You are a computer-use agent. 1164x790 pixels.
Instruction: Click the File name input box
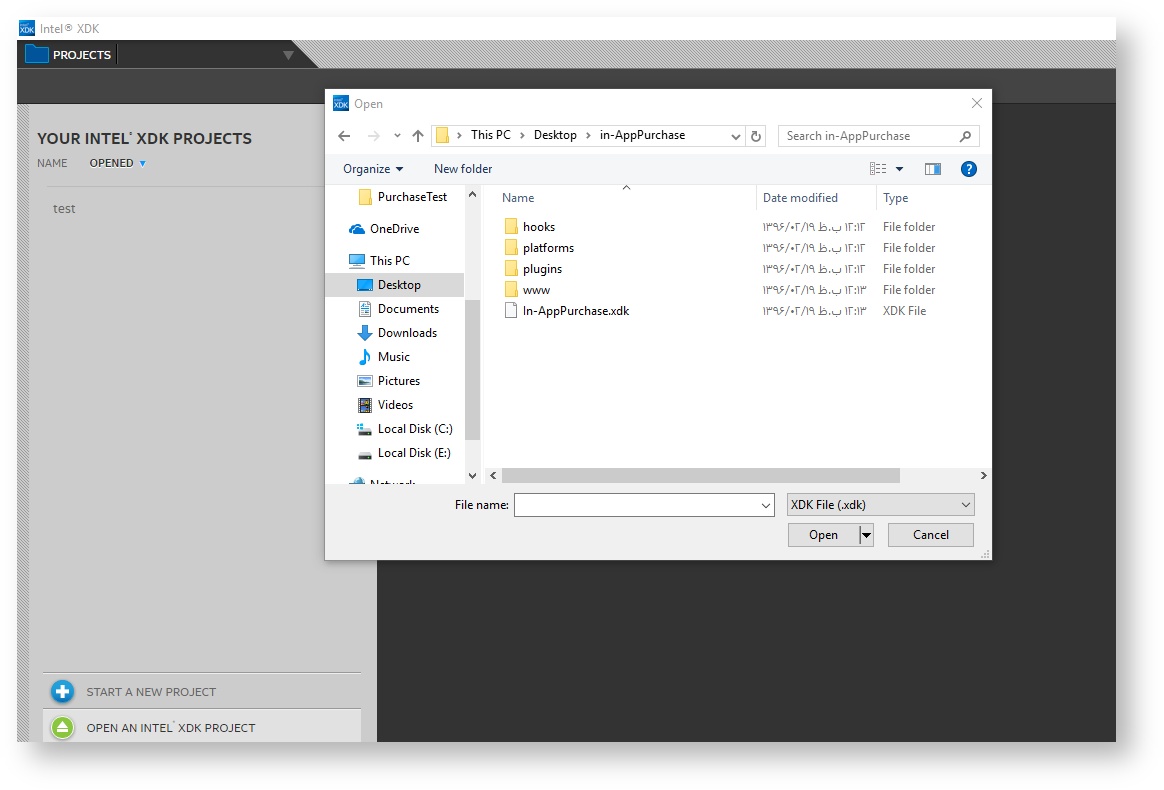(x=636, y=505)
